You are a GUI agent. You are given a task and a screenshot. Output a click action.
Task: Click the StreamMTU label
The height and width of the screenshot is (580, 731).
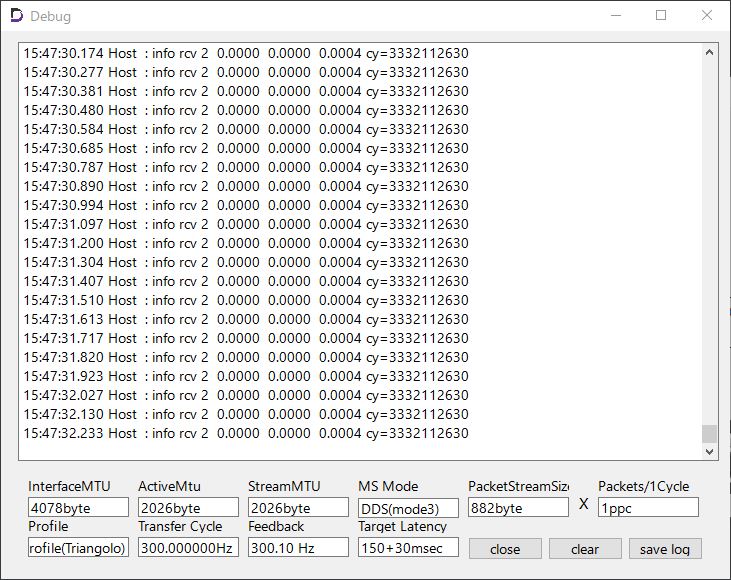click(x=284, y=486)
